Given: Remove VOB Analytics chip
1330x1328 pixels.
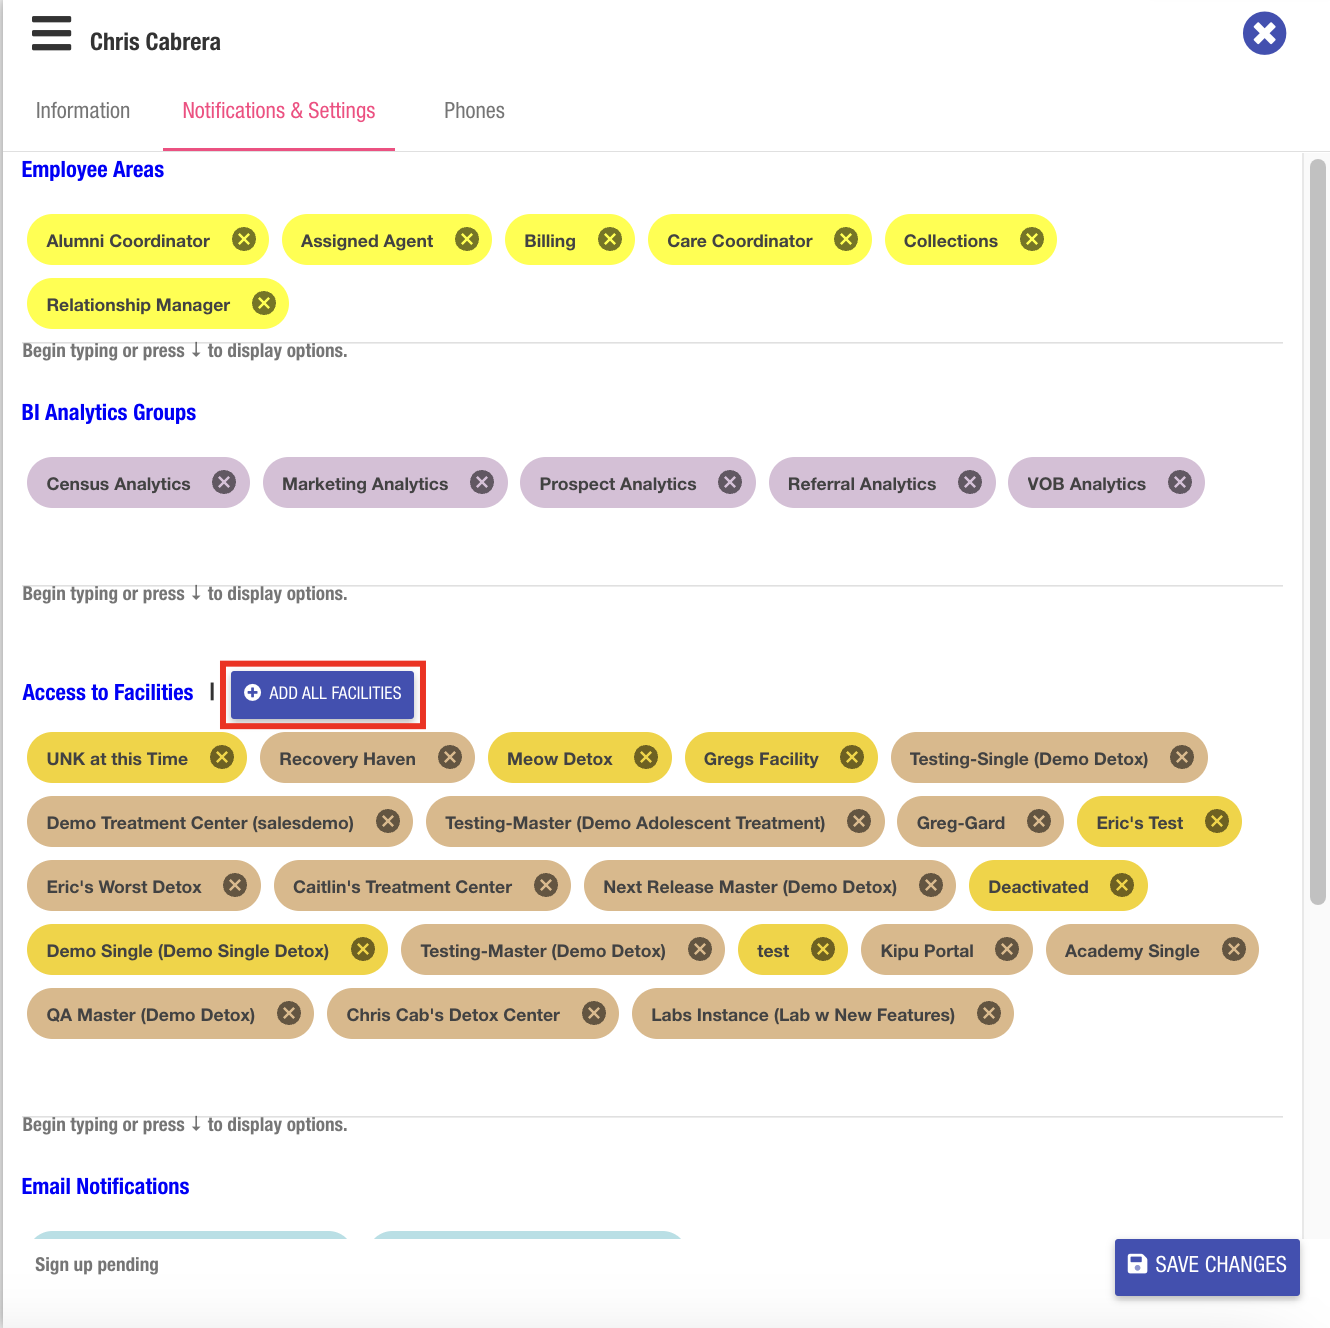Looking at the screenshot, I should tap(1180, 482).
